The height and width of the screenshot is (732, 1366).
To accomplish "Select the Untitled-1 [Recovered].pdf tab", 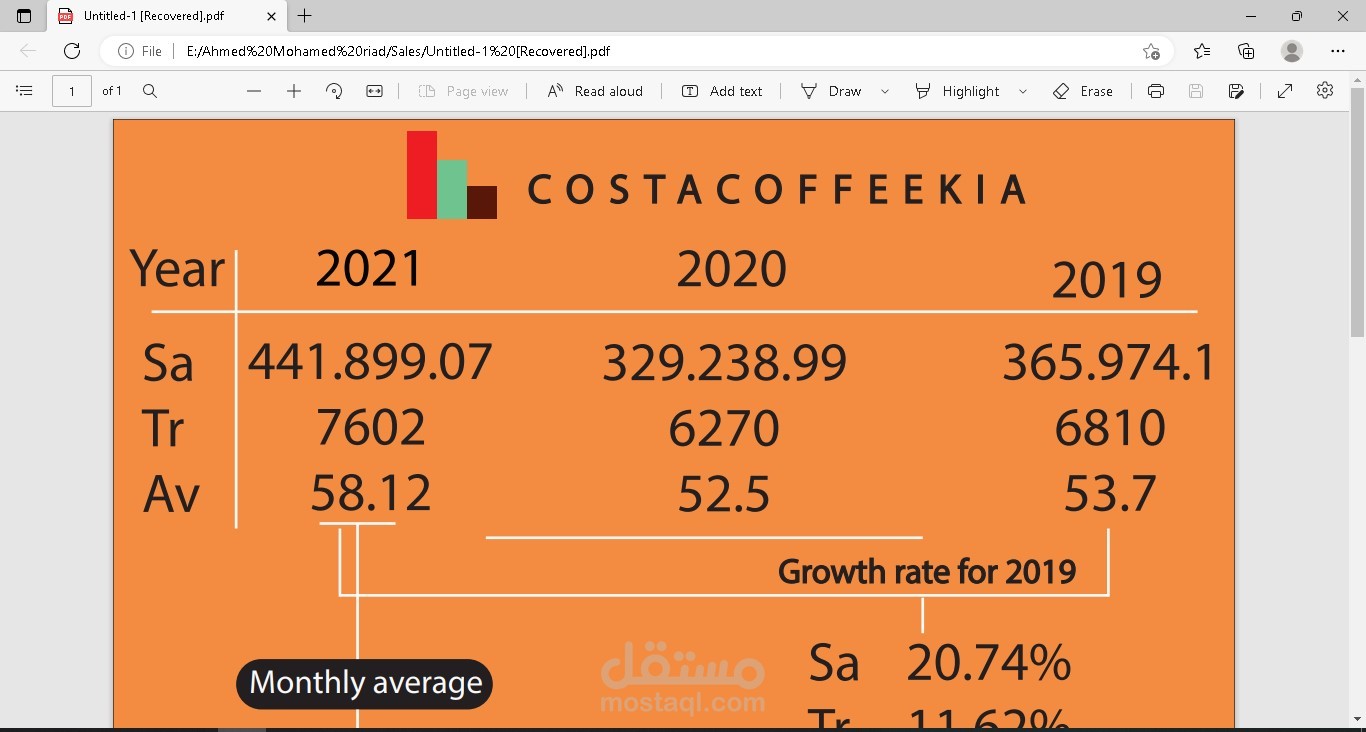I will (165, 16).
